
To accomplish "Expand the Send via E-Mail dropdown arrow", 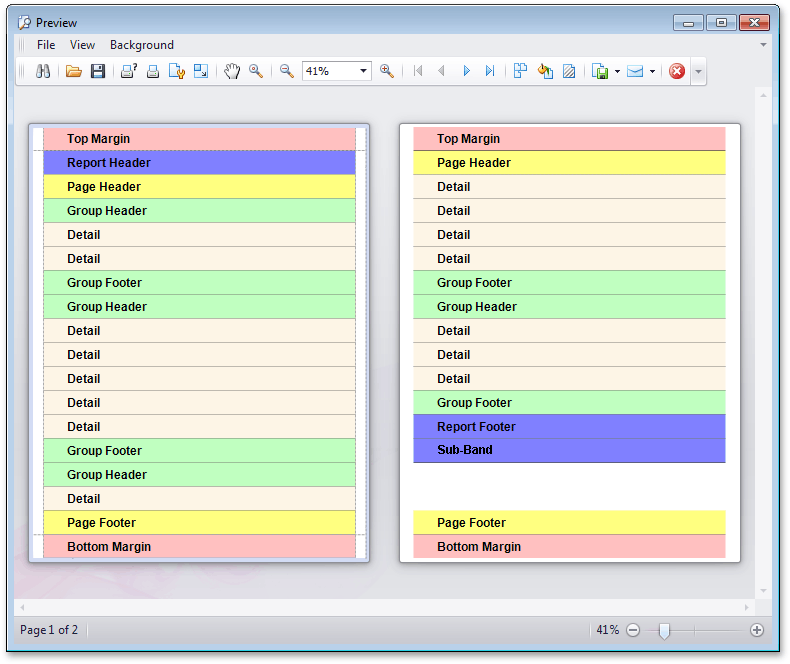I will pos(652,72).
